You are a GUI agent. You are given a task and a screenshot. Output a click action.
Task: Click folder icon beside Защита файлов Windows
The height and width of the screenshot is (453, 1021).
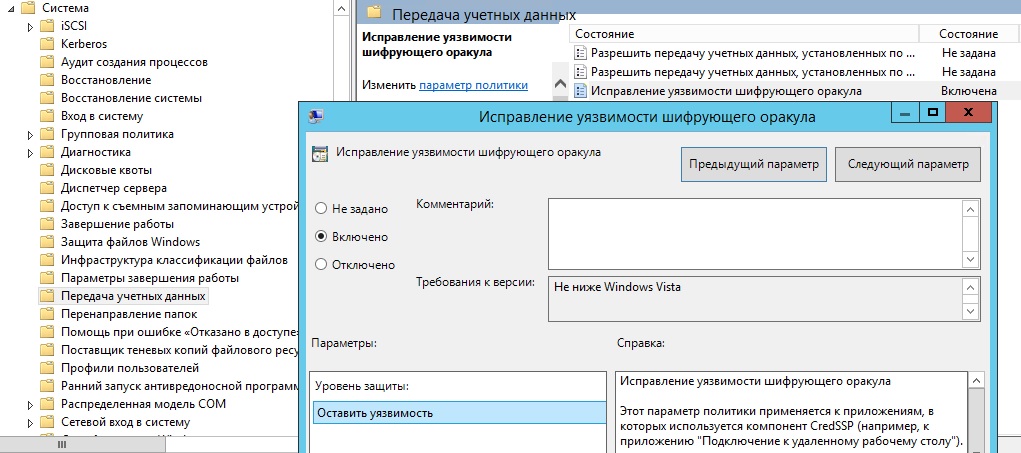tap(46, 242)
